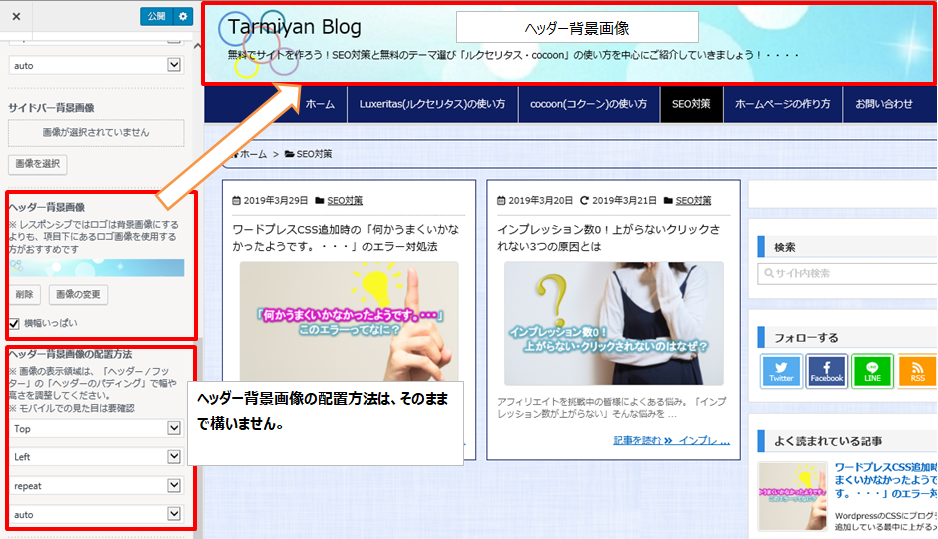The image size is (938, 539).
Task: Click the サイト内検索 search field
Action: (x=848, y=273)
